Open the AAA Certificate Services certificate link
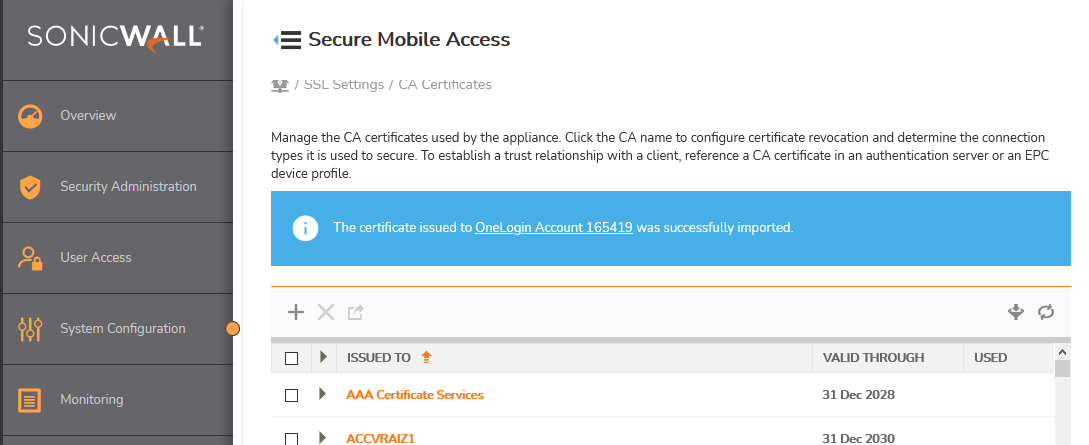The width and height of the screenshot is (1089, 445). point(415,395)
